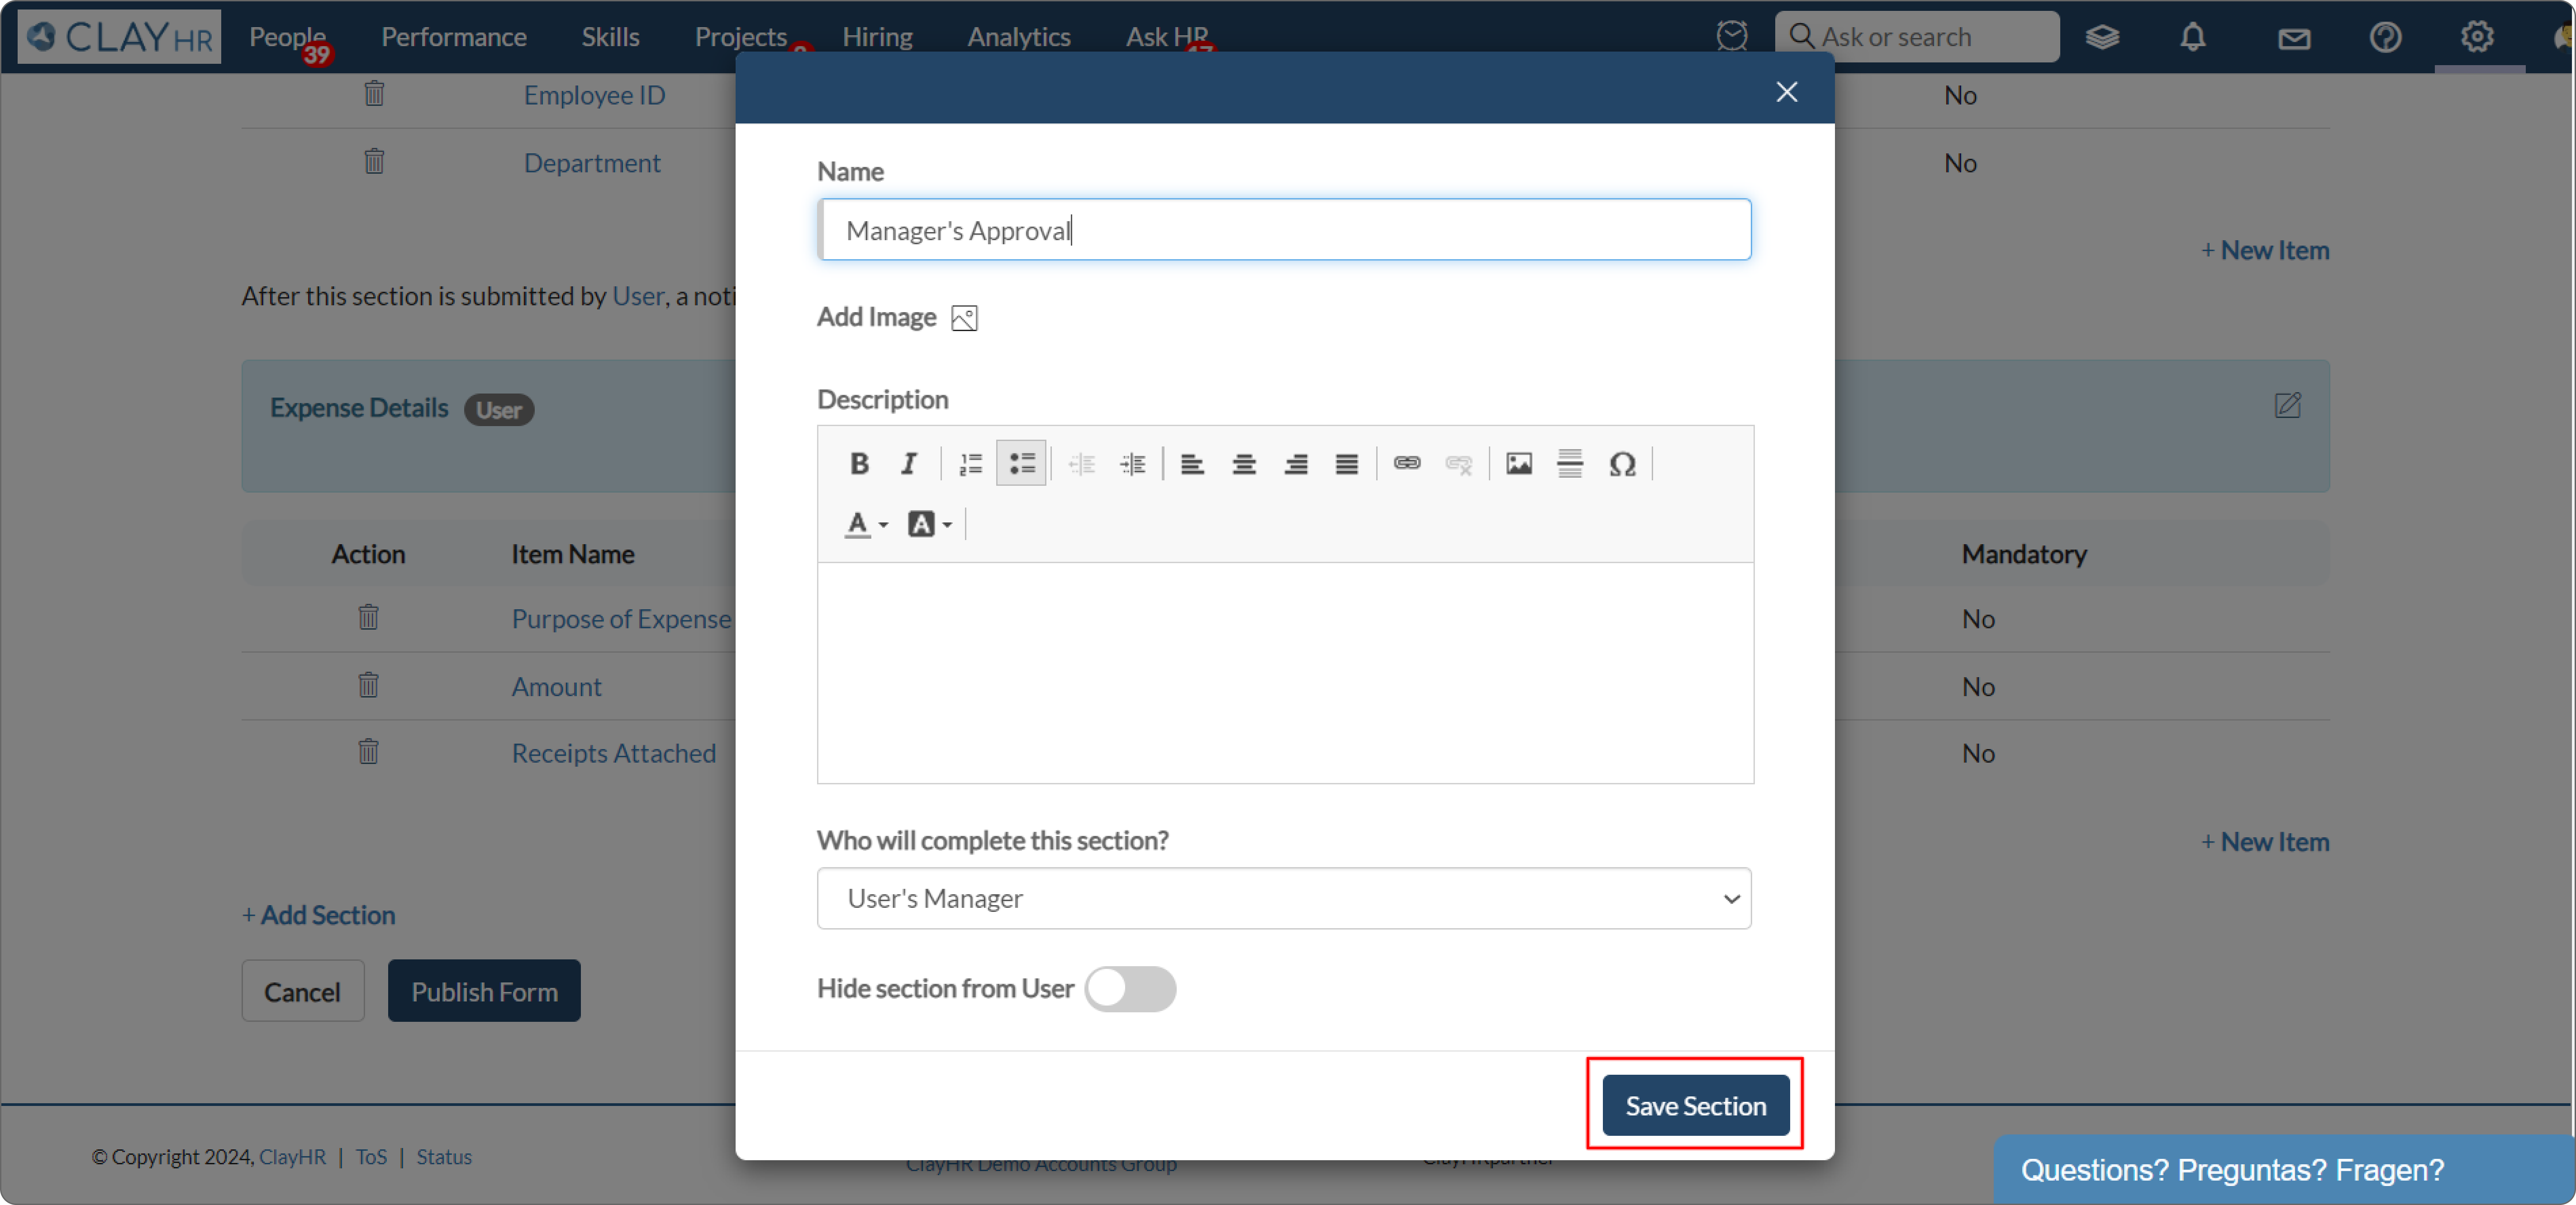Insert special character Omega symbol
The width and height of the screenshot is (2576, 1205).
tap(1621, 464)
